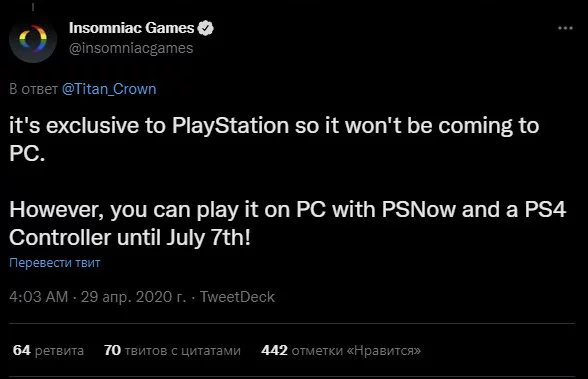Click the "PC." word ending the first sentence

tap(27, 153)
